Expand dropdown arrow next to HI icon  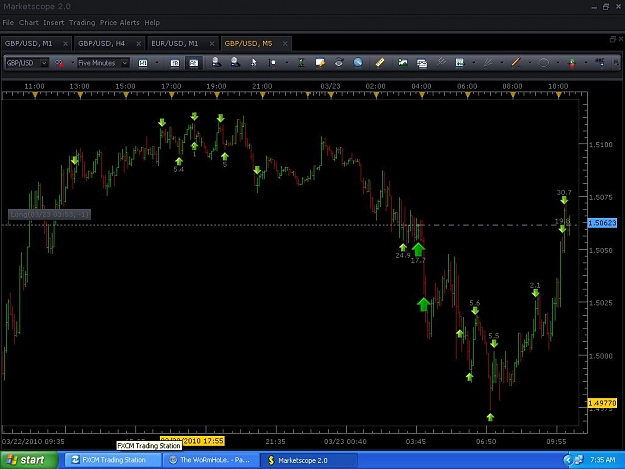click(157, 63)
